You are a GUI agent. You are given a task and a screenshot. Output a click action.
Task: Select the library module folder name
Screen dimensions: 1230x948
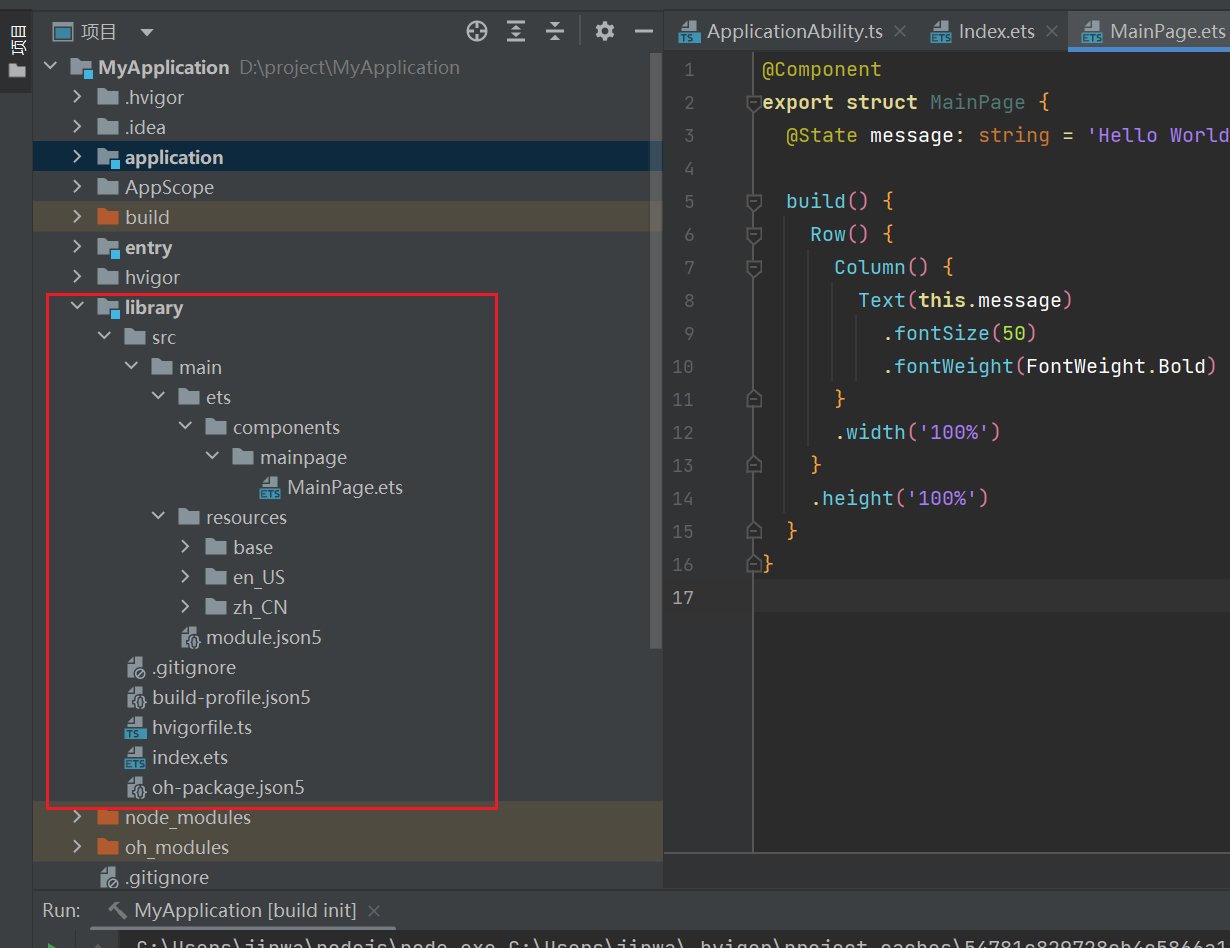tap(154, 307)
